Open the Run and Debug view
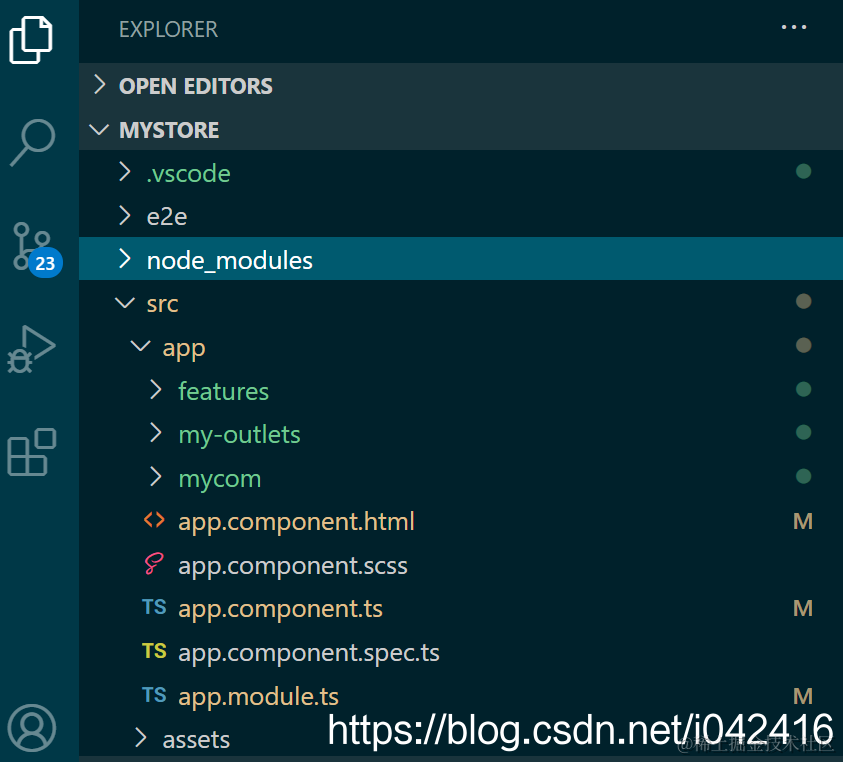 click(31, 349)
